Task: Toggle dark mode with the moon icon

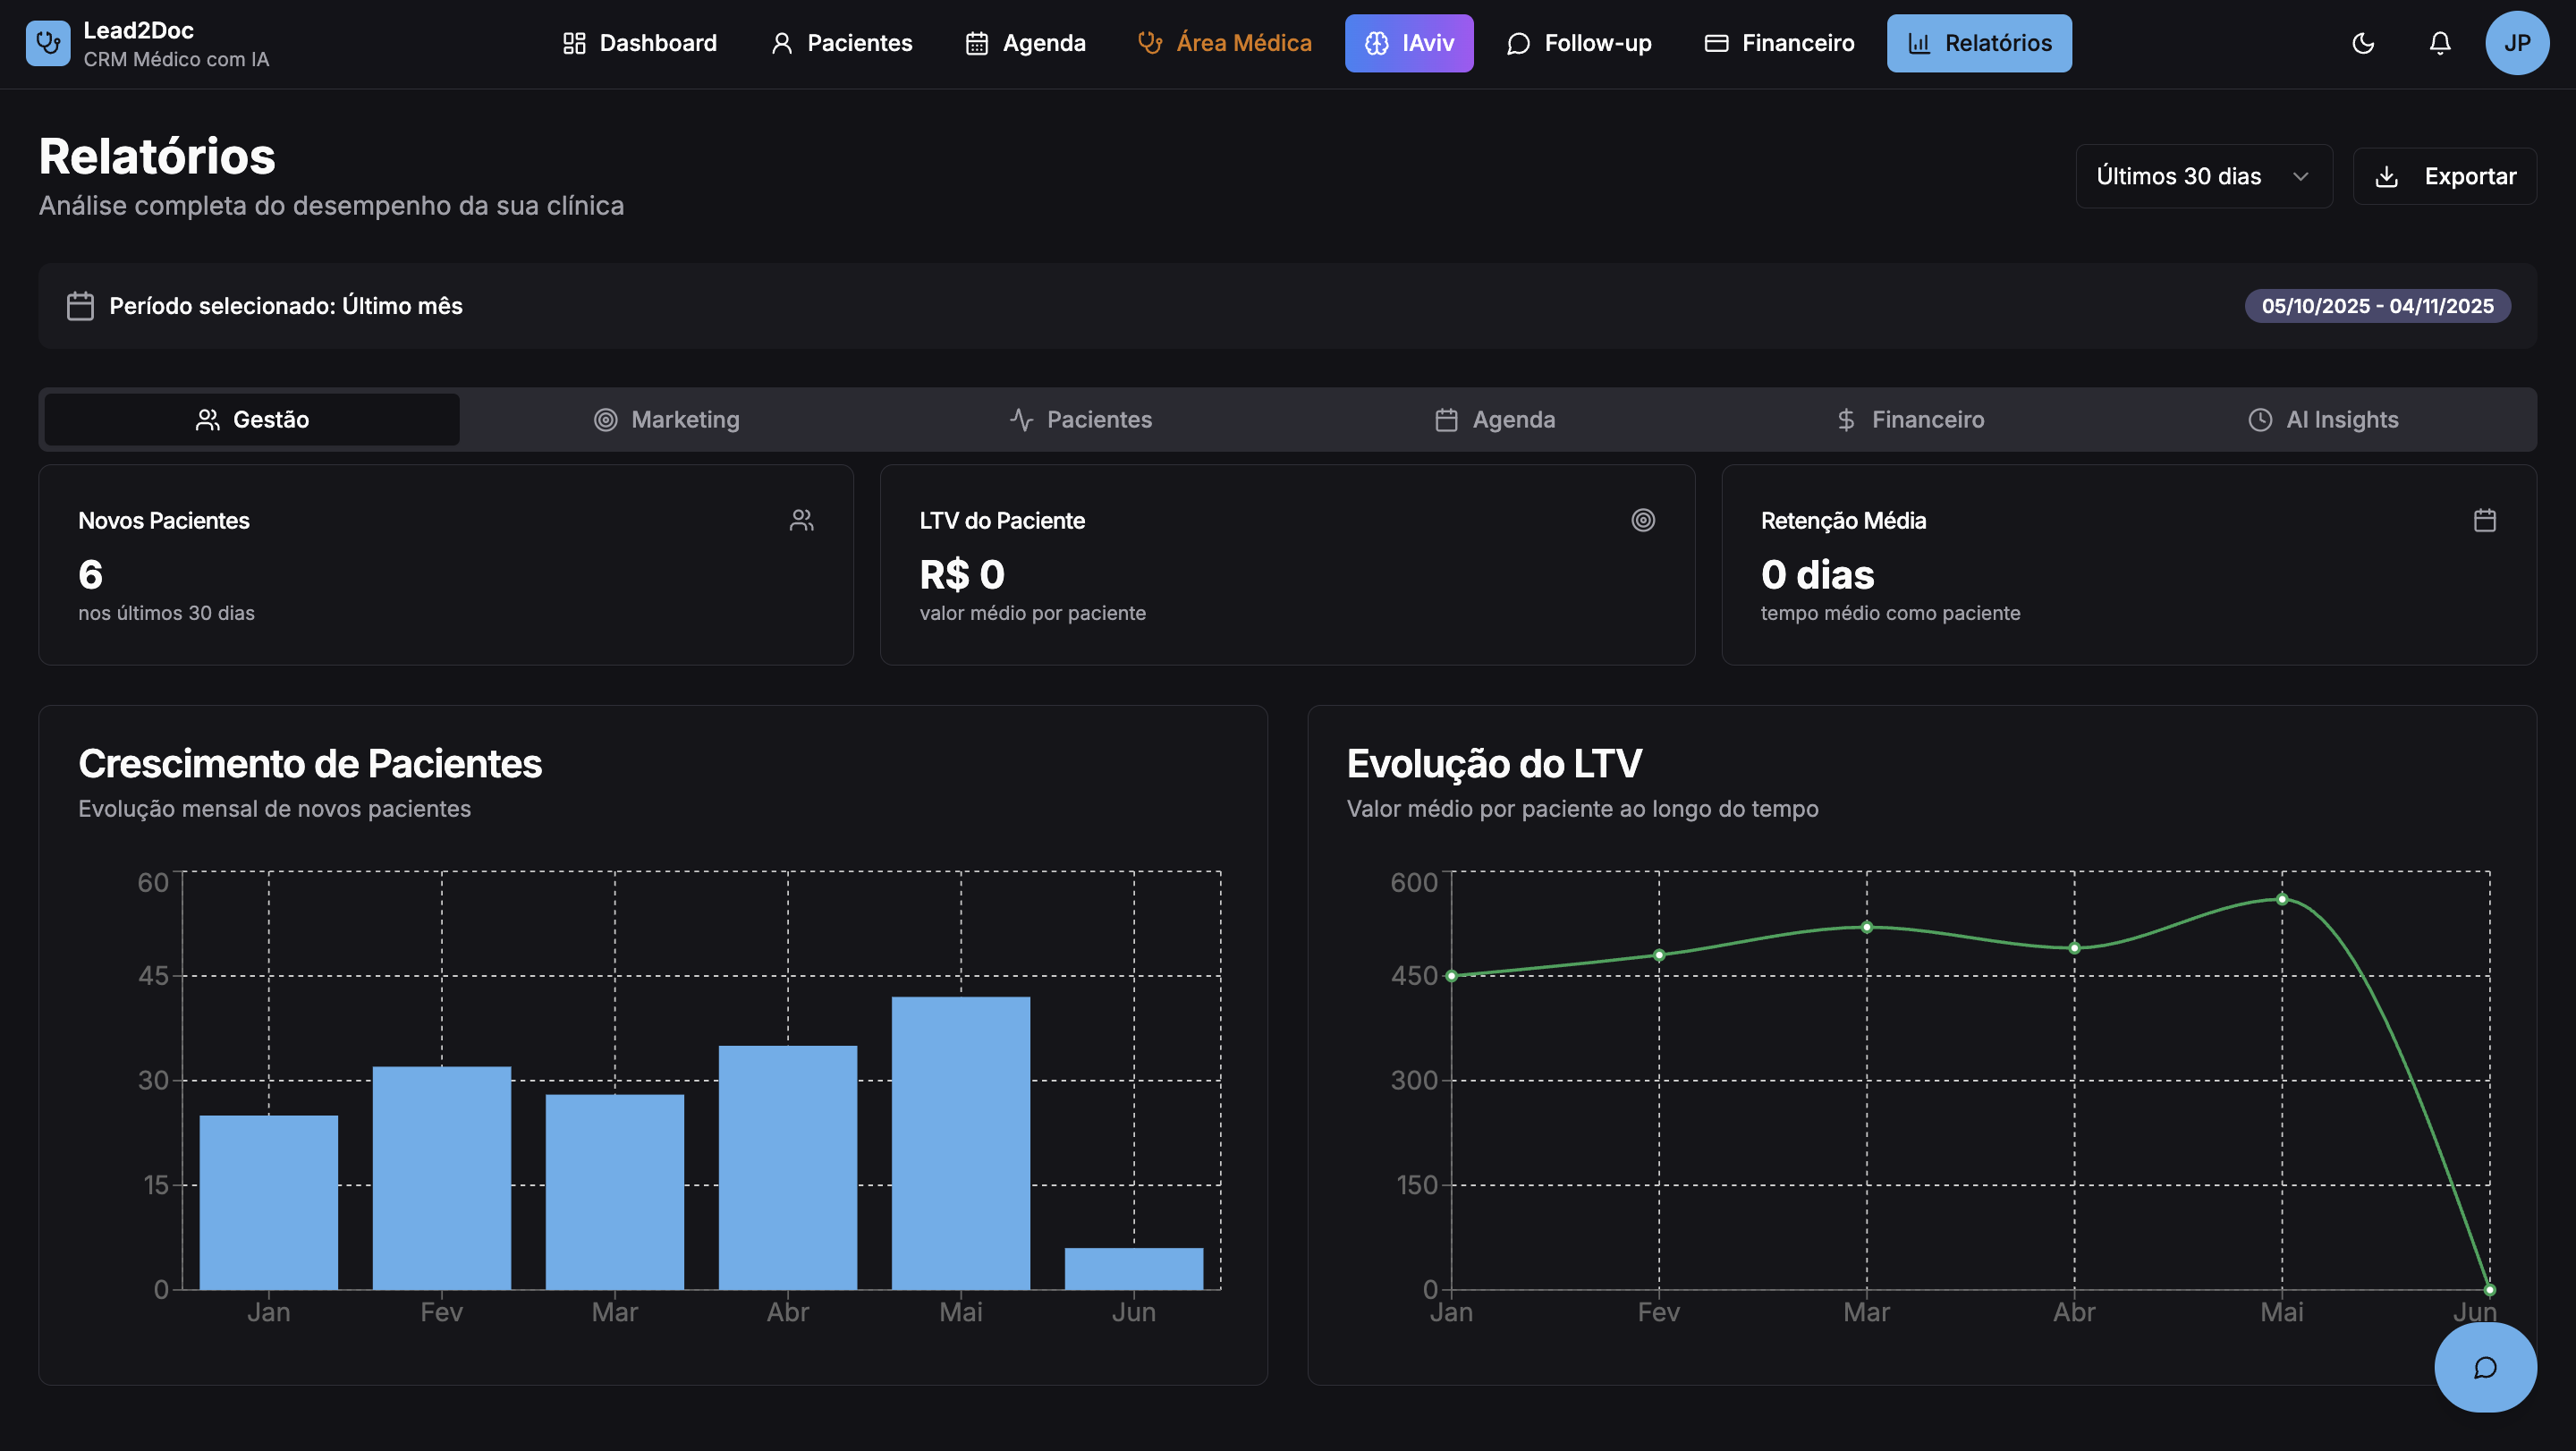Action: (2363, 43)
